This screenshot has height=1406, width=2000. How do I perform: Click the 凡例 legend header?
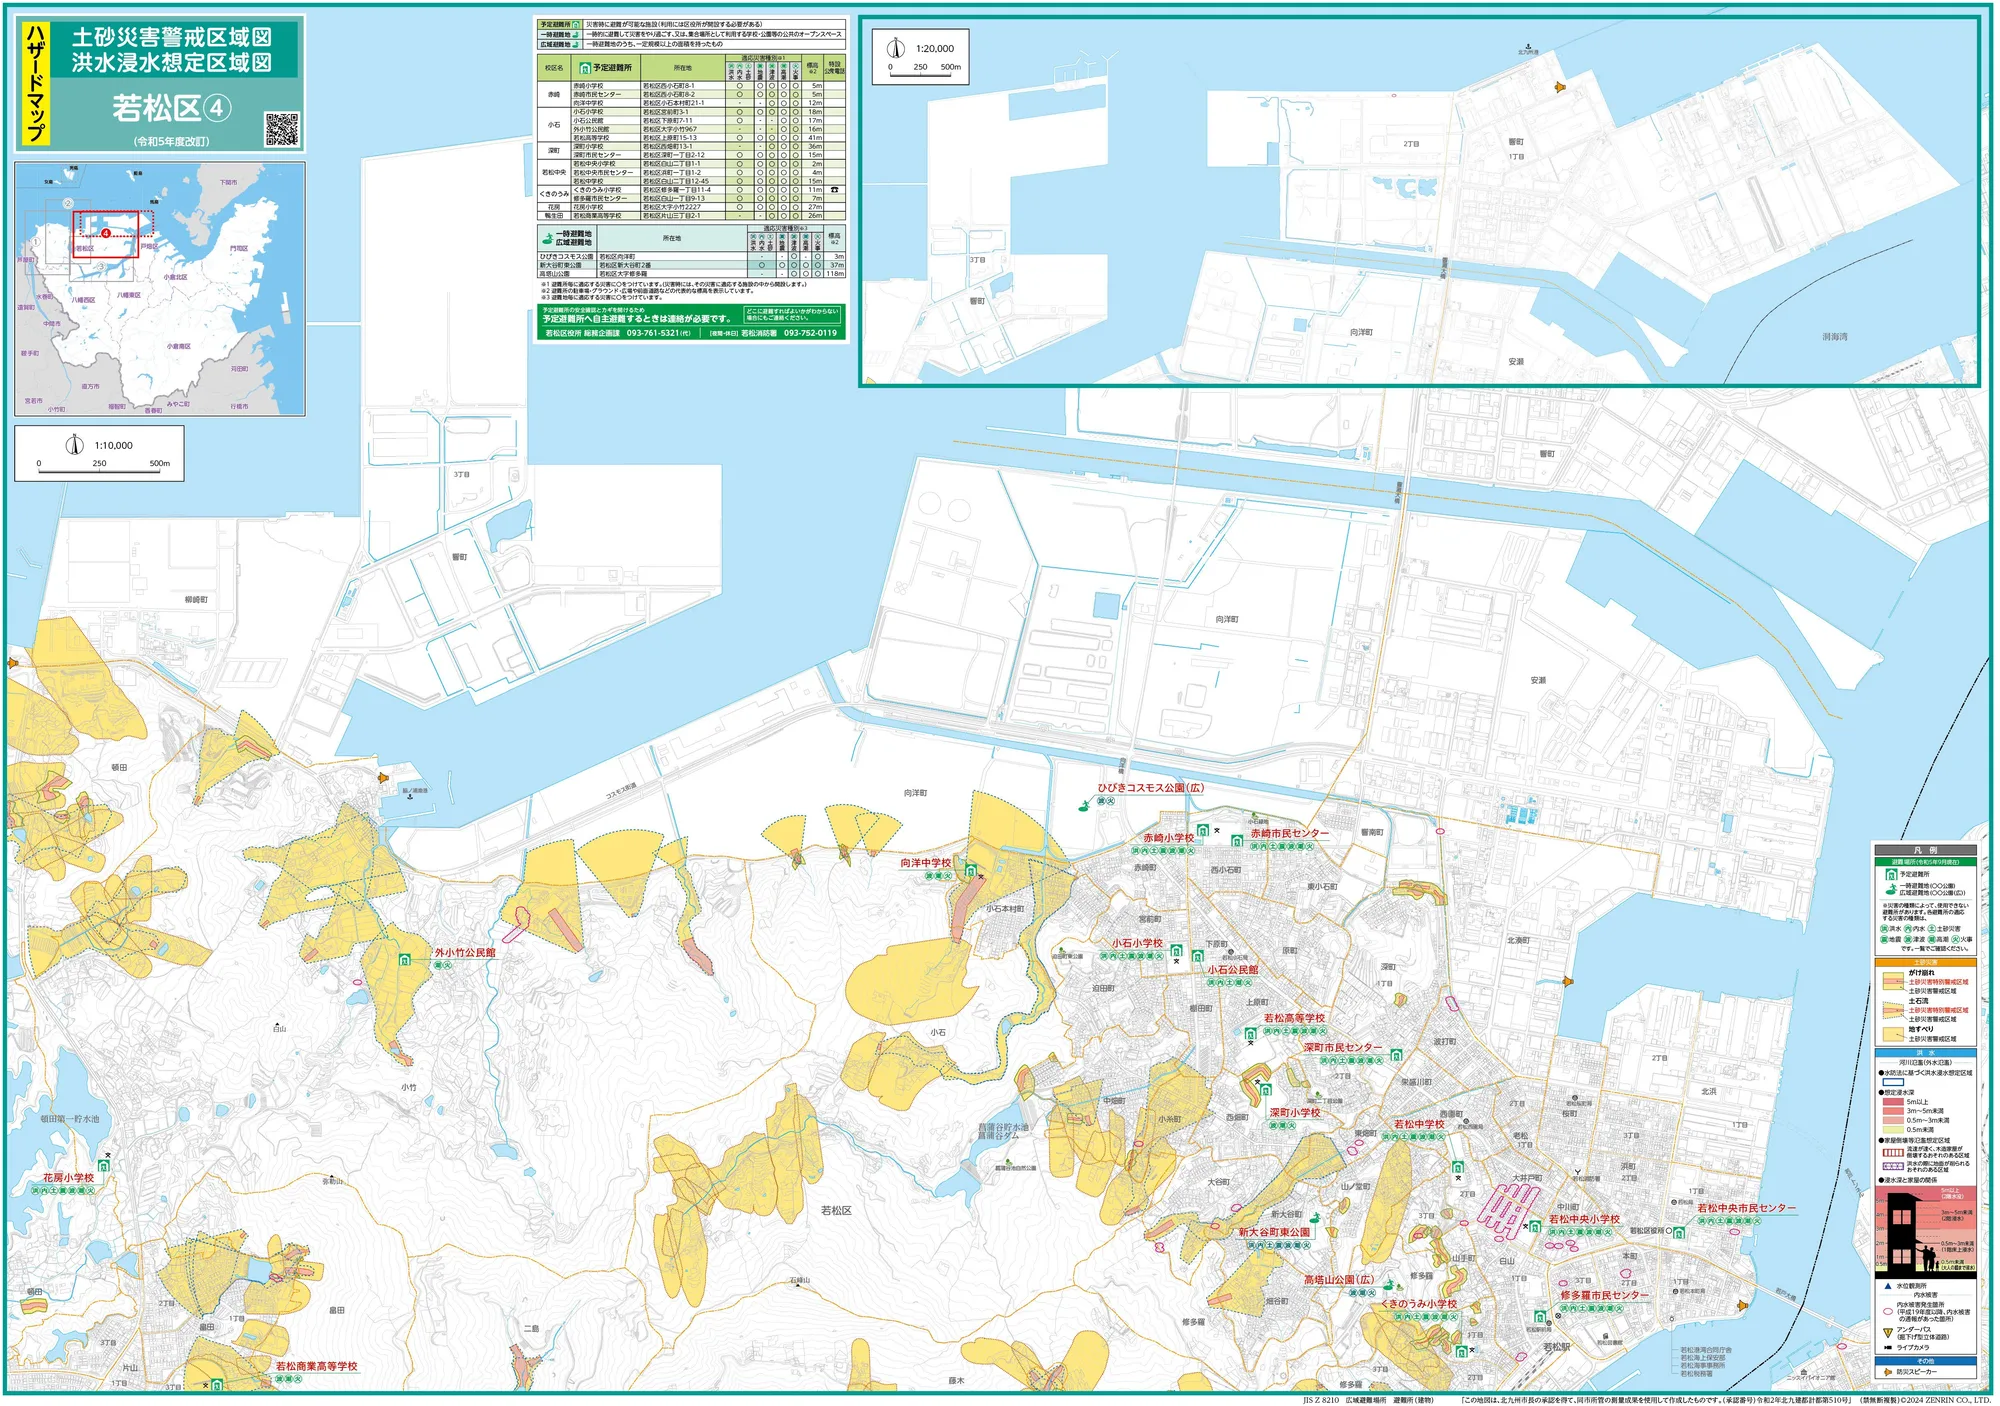pos(1925,850)
